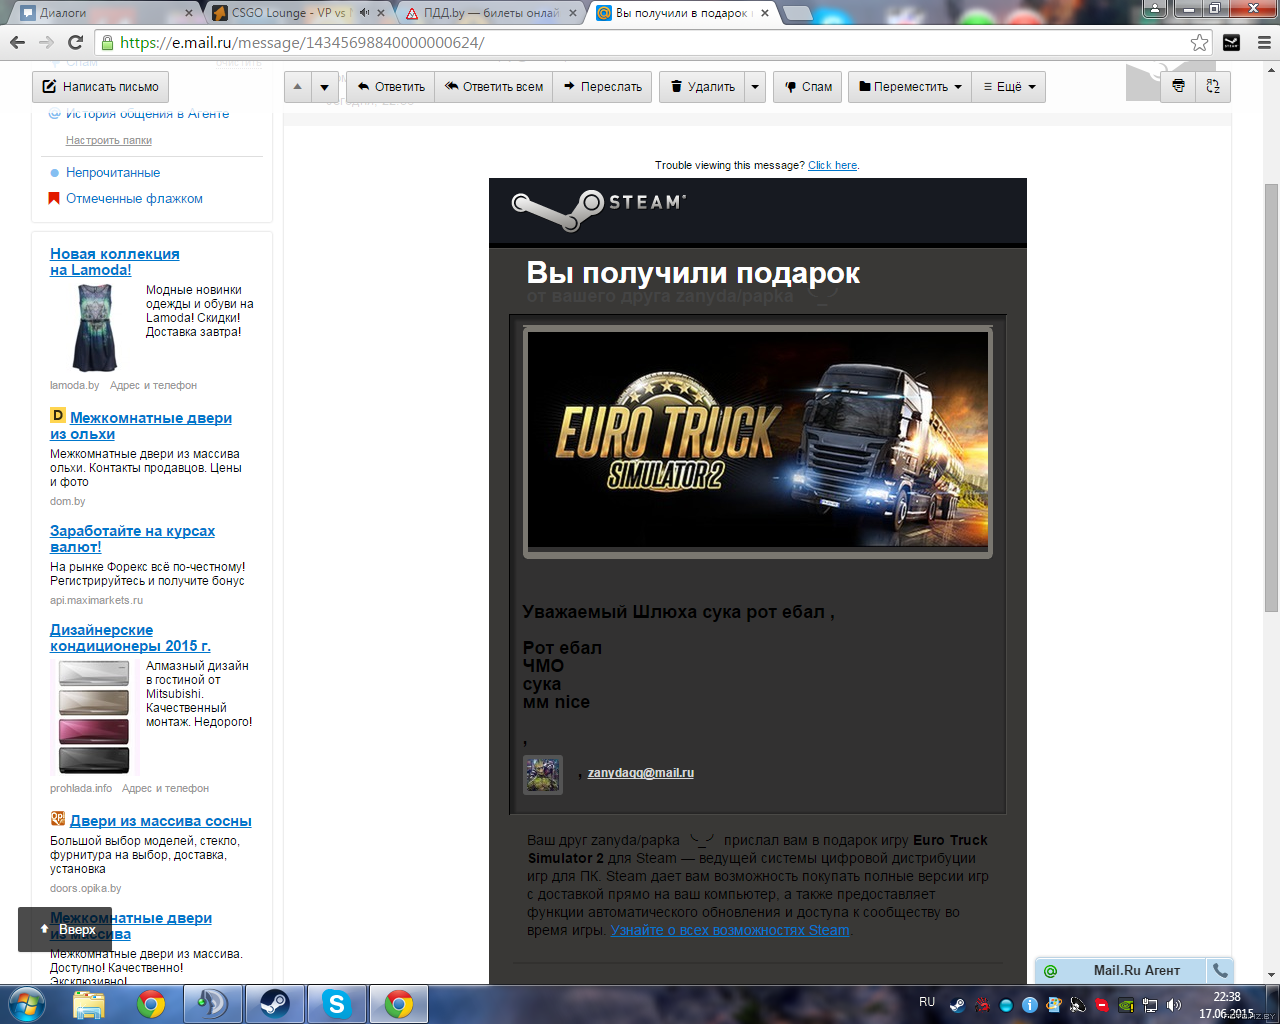The width and height of the screenshot is (1280, 1024).
Task: Click the sender avatar thumbnail
Action: click(x=543, y=775)
